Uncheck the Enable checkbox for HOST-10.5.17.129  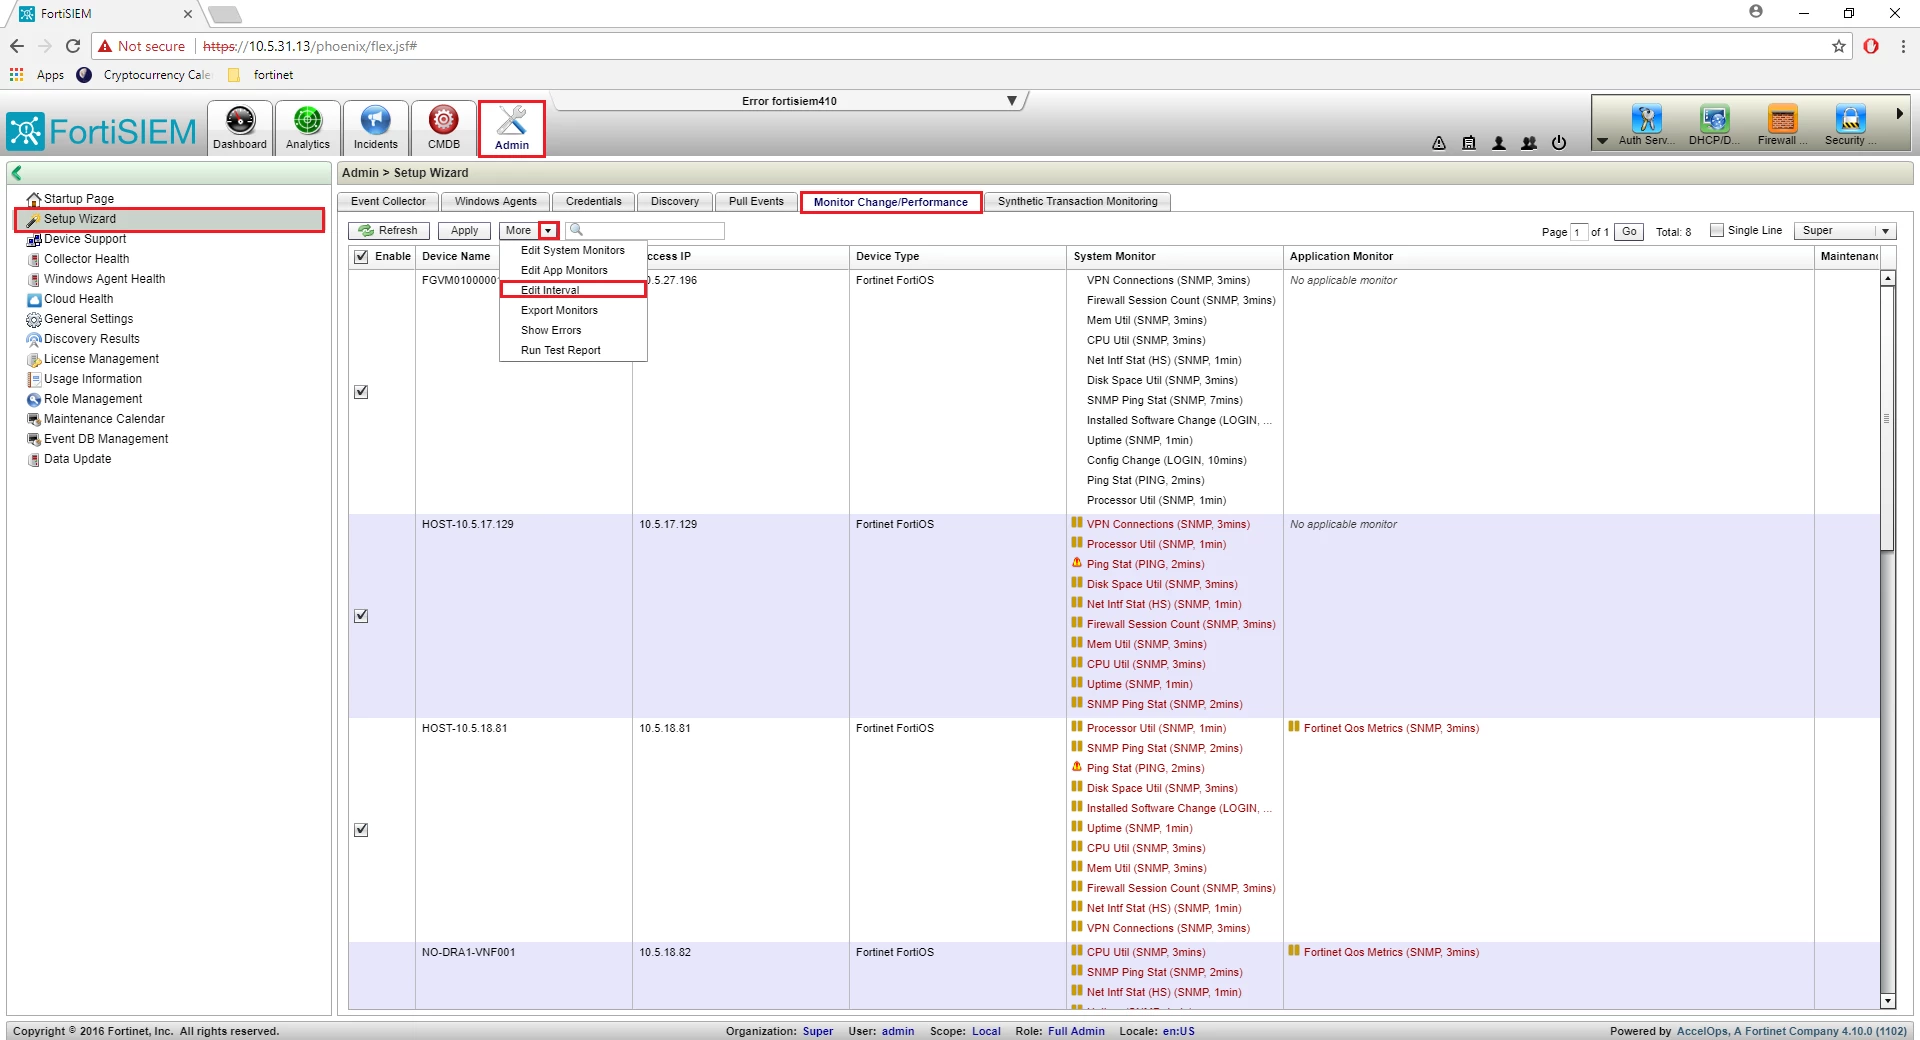click(361, 616)
